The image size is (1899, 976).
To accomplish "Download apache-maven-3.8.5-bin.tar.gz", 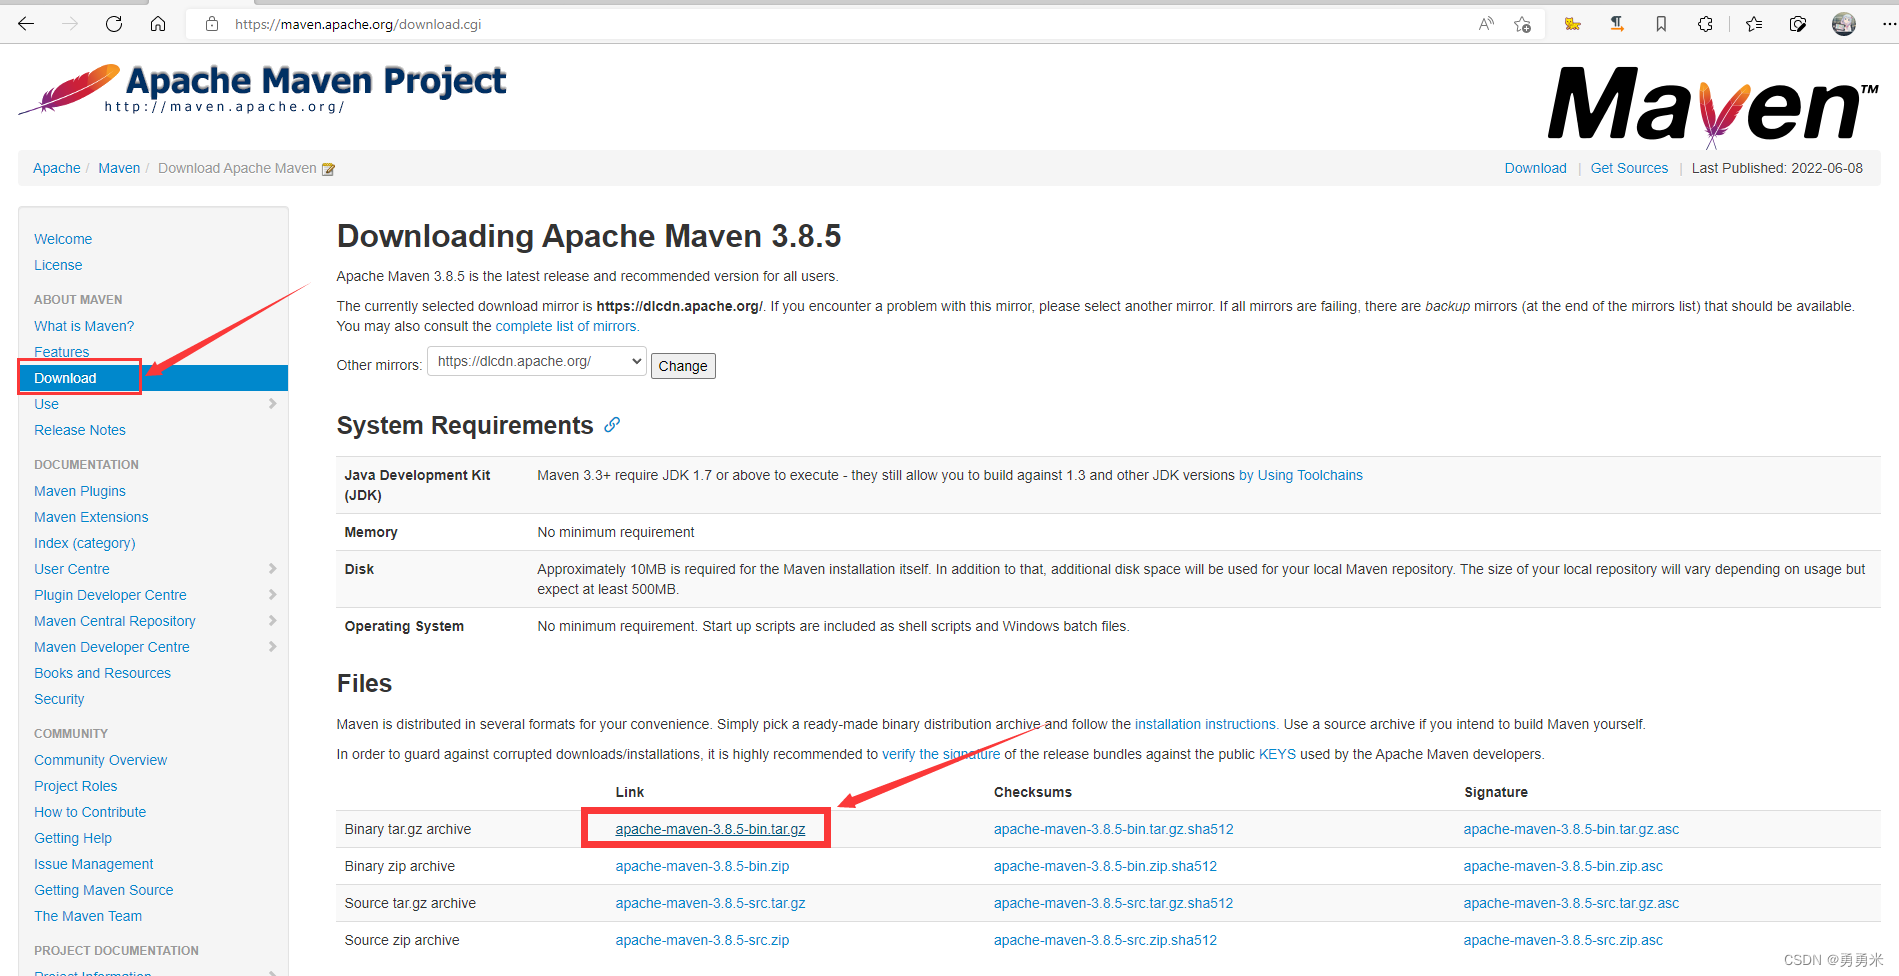I will 710,829.
